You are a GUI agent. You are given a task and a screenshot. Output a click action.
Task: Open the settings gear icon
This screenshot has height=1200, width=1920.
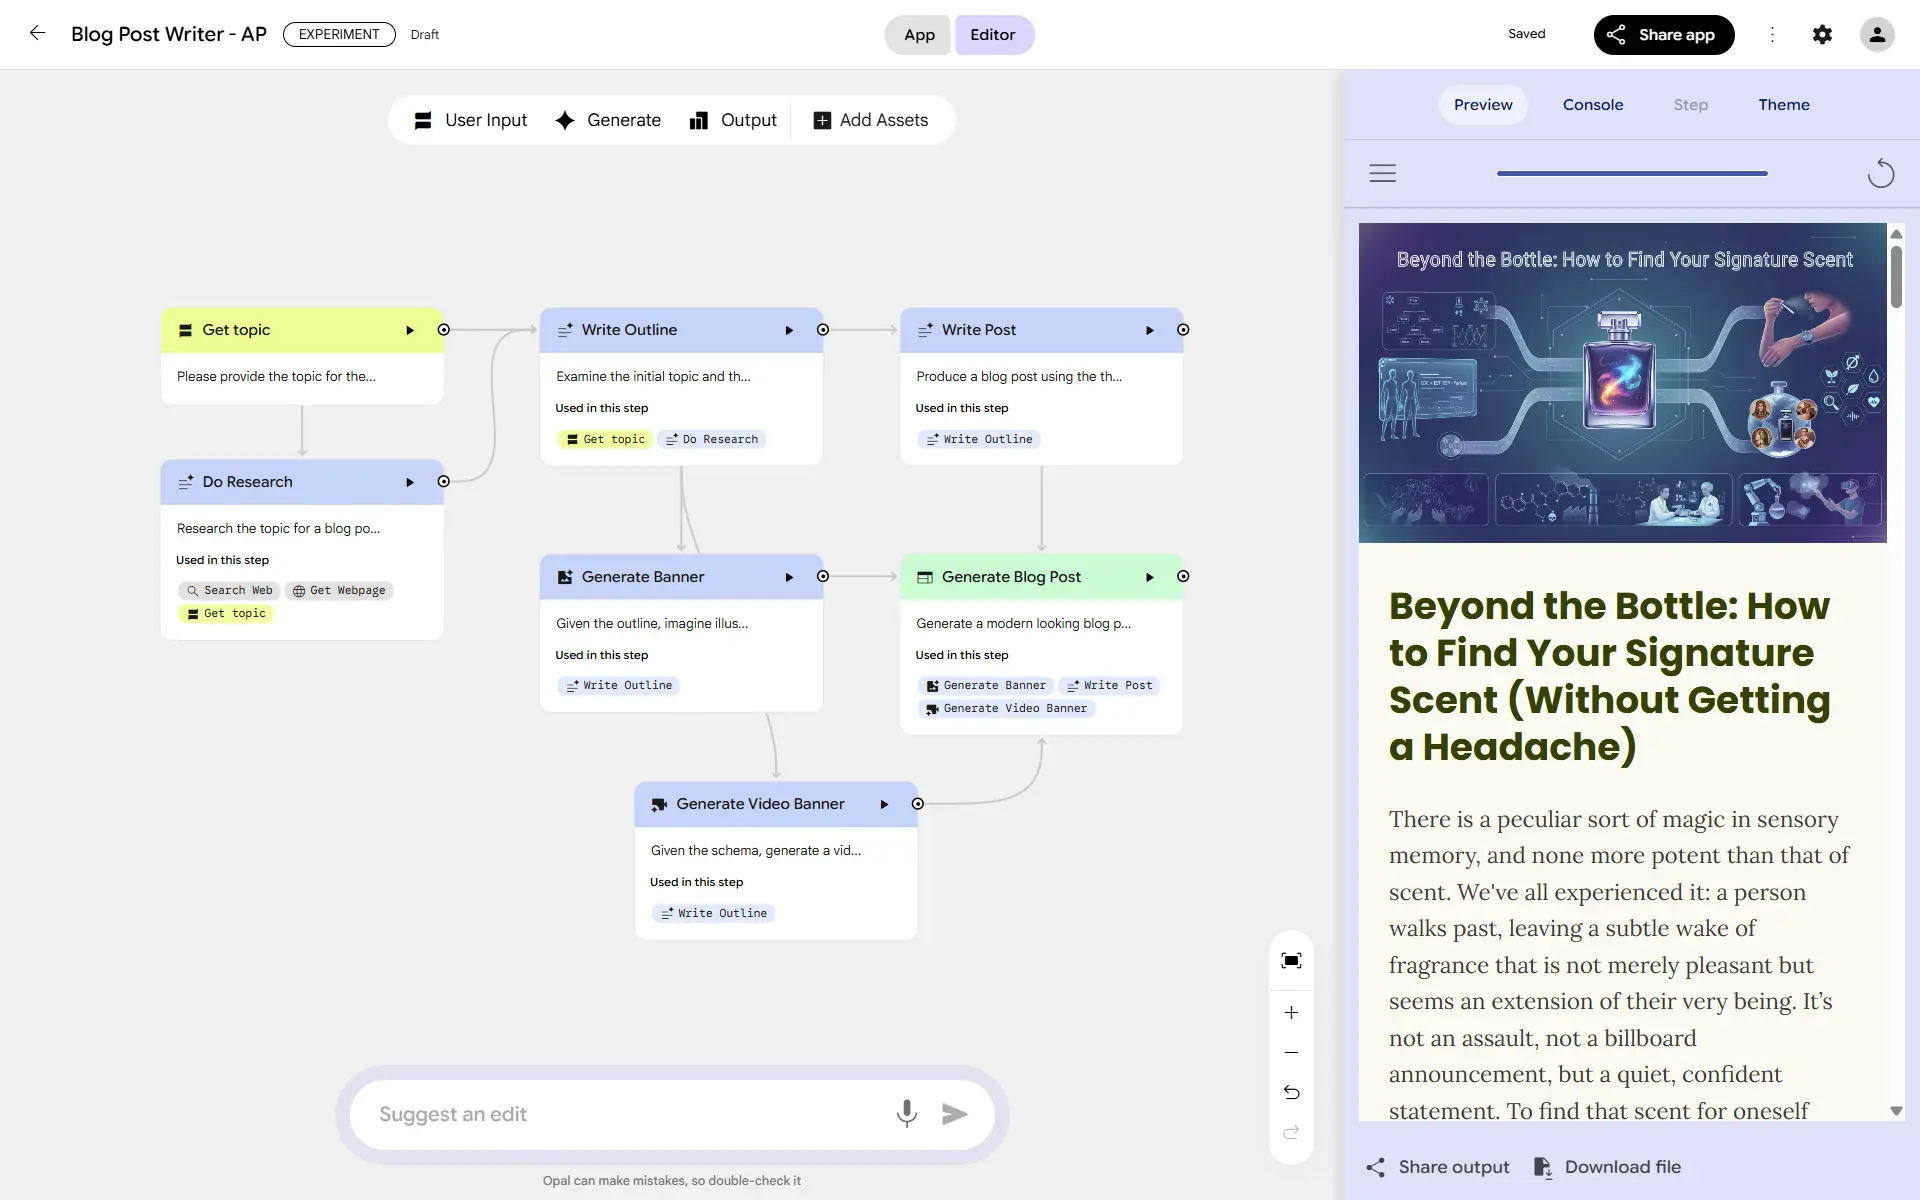(x=1822, y=34)
